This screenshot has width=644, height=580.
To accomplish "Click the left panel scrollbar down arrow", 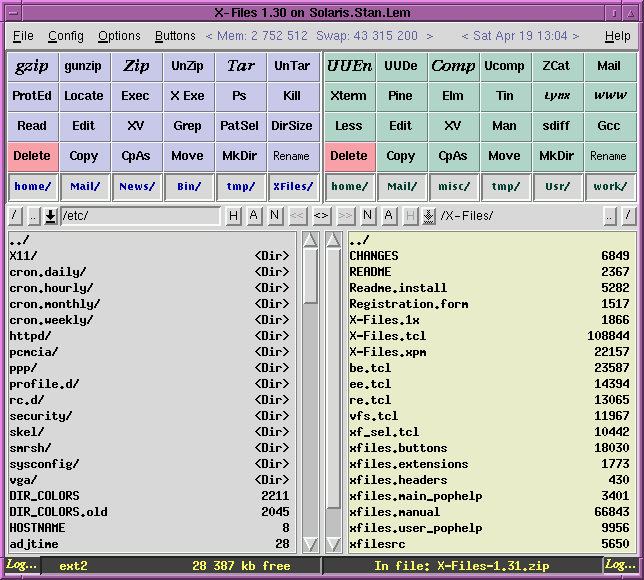I will [310, 544].
